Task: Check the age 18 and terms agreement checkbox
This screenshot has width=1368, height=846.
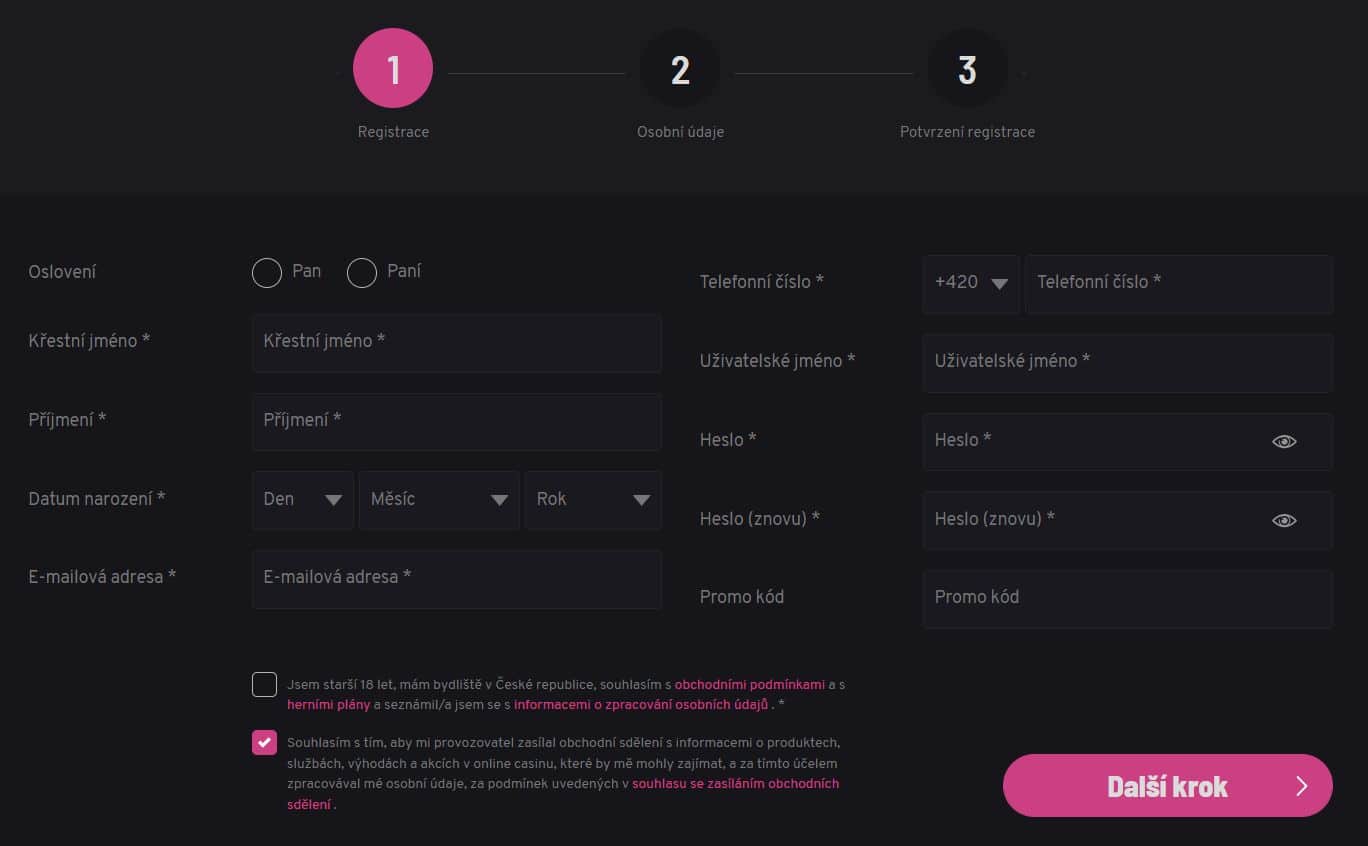Action: tap(264, 685)
